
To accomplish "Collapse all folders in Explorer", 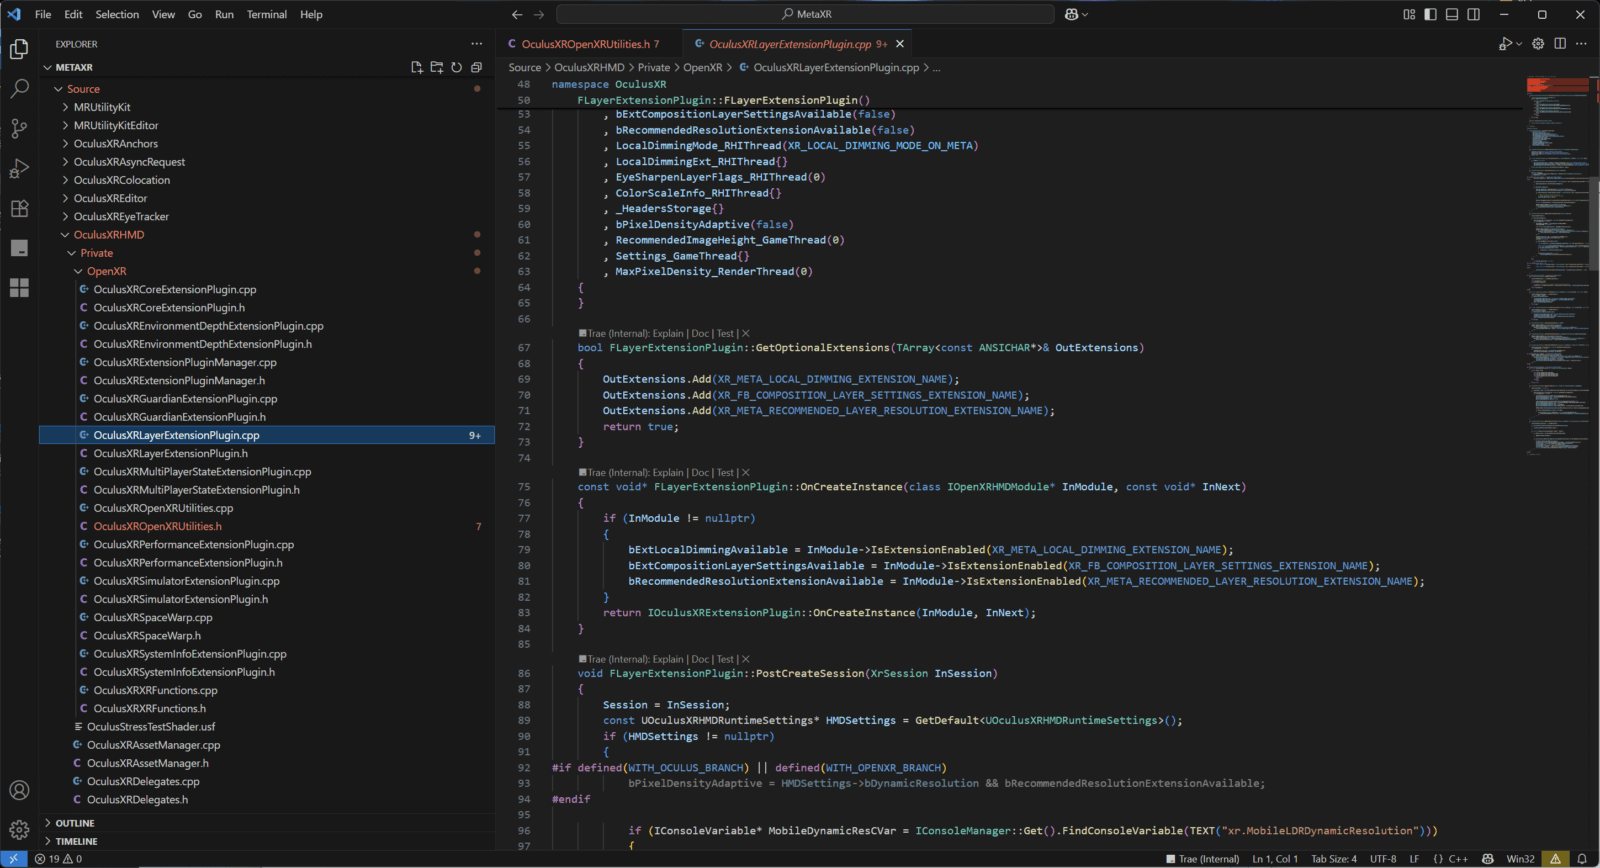I will click(x=476, y=67).
